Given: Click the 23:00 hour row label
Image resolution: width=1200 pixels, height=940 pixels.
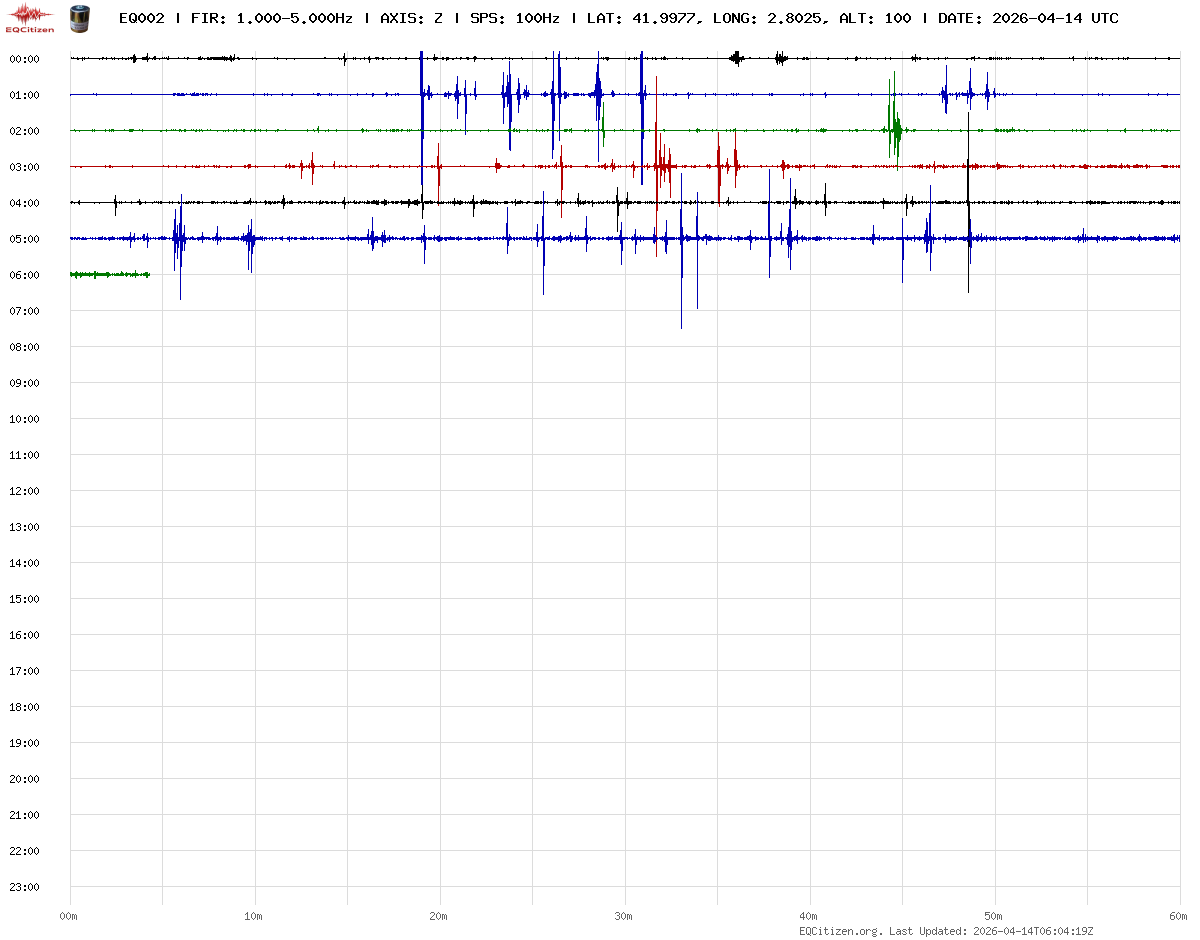Looking at the screenshot, I should tap(24, 887).
